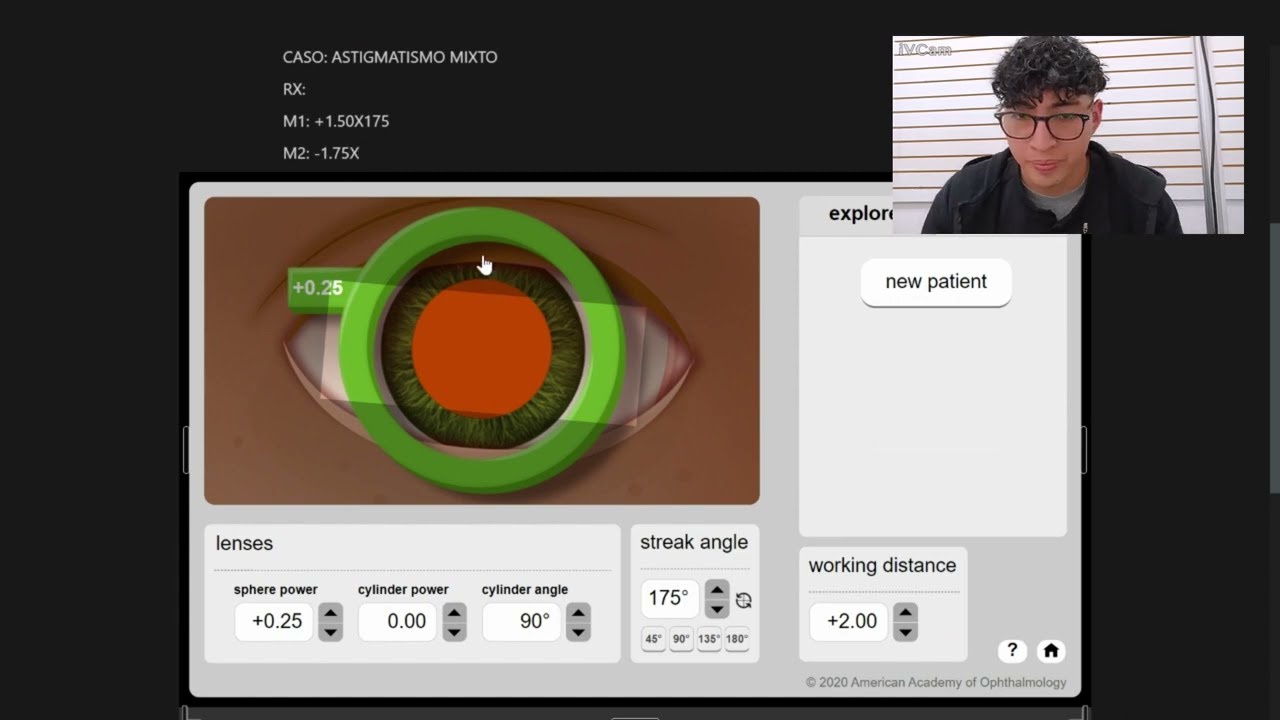The height and width of the screenshot is (720, 1280).
Task: Select the cylinder power value field
Action: pyautogui.click(x=398, y=621)
